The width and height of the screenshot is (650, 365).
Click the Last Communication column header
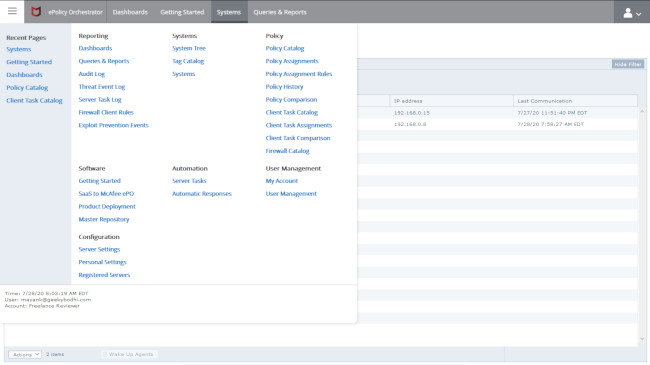coord(575,101)
